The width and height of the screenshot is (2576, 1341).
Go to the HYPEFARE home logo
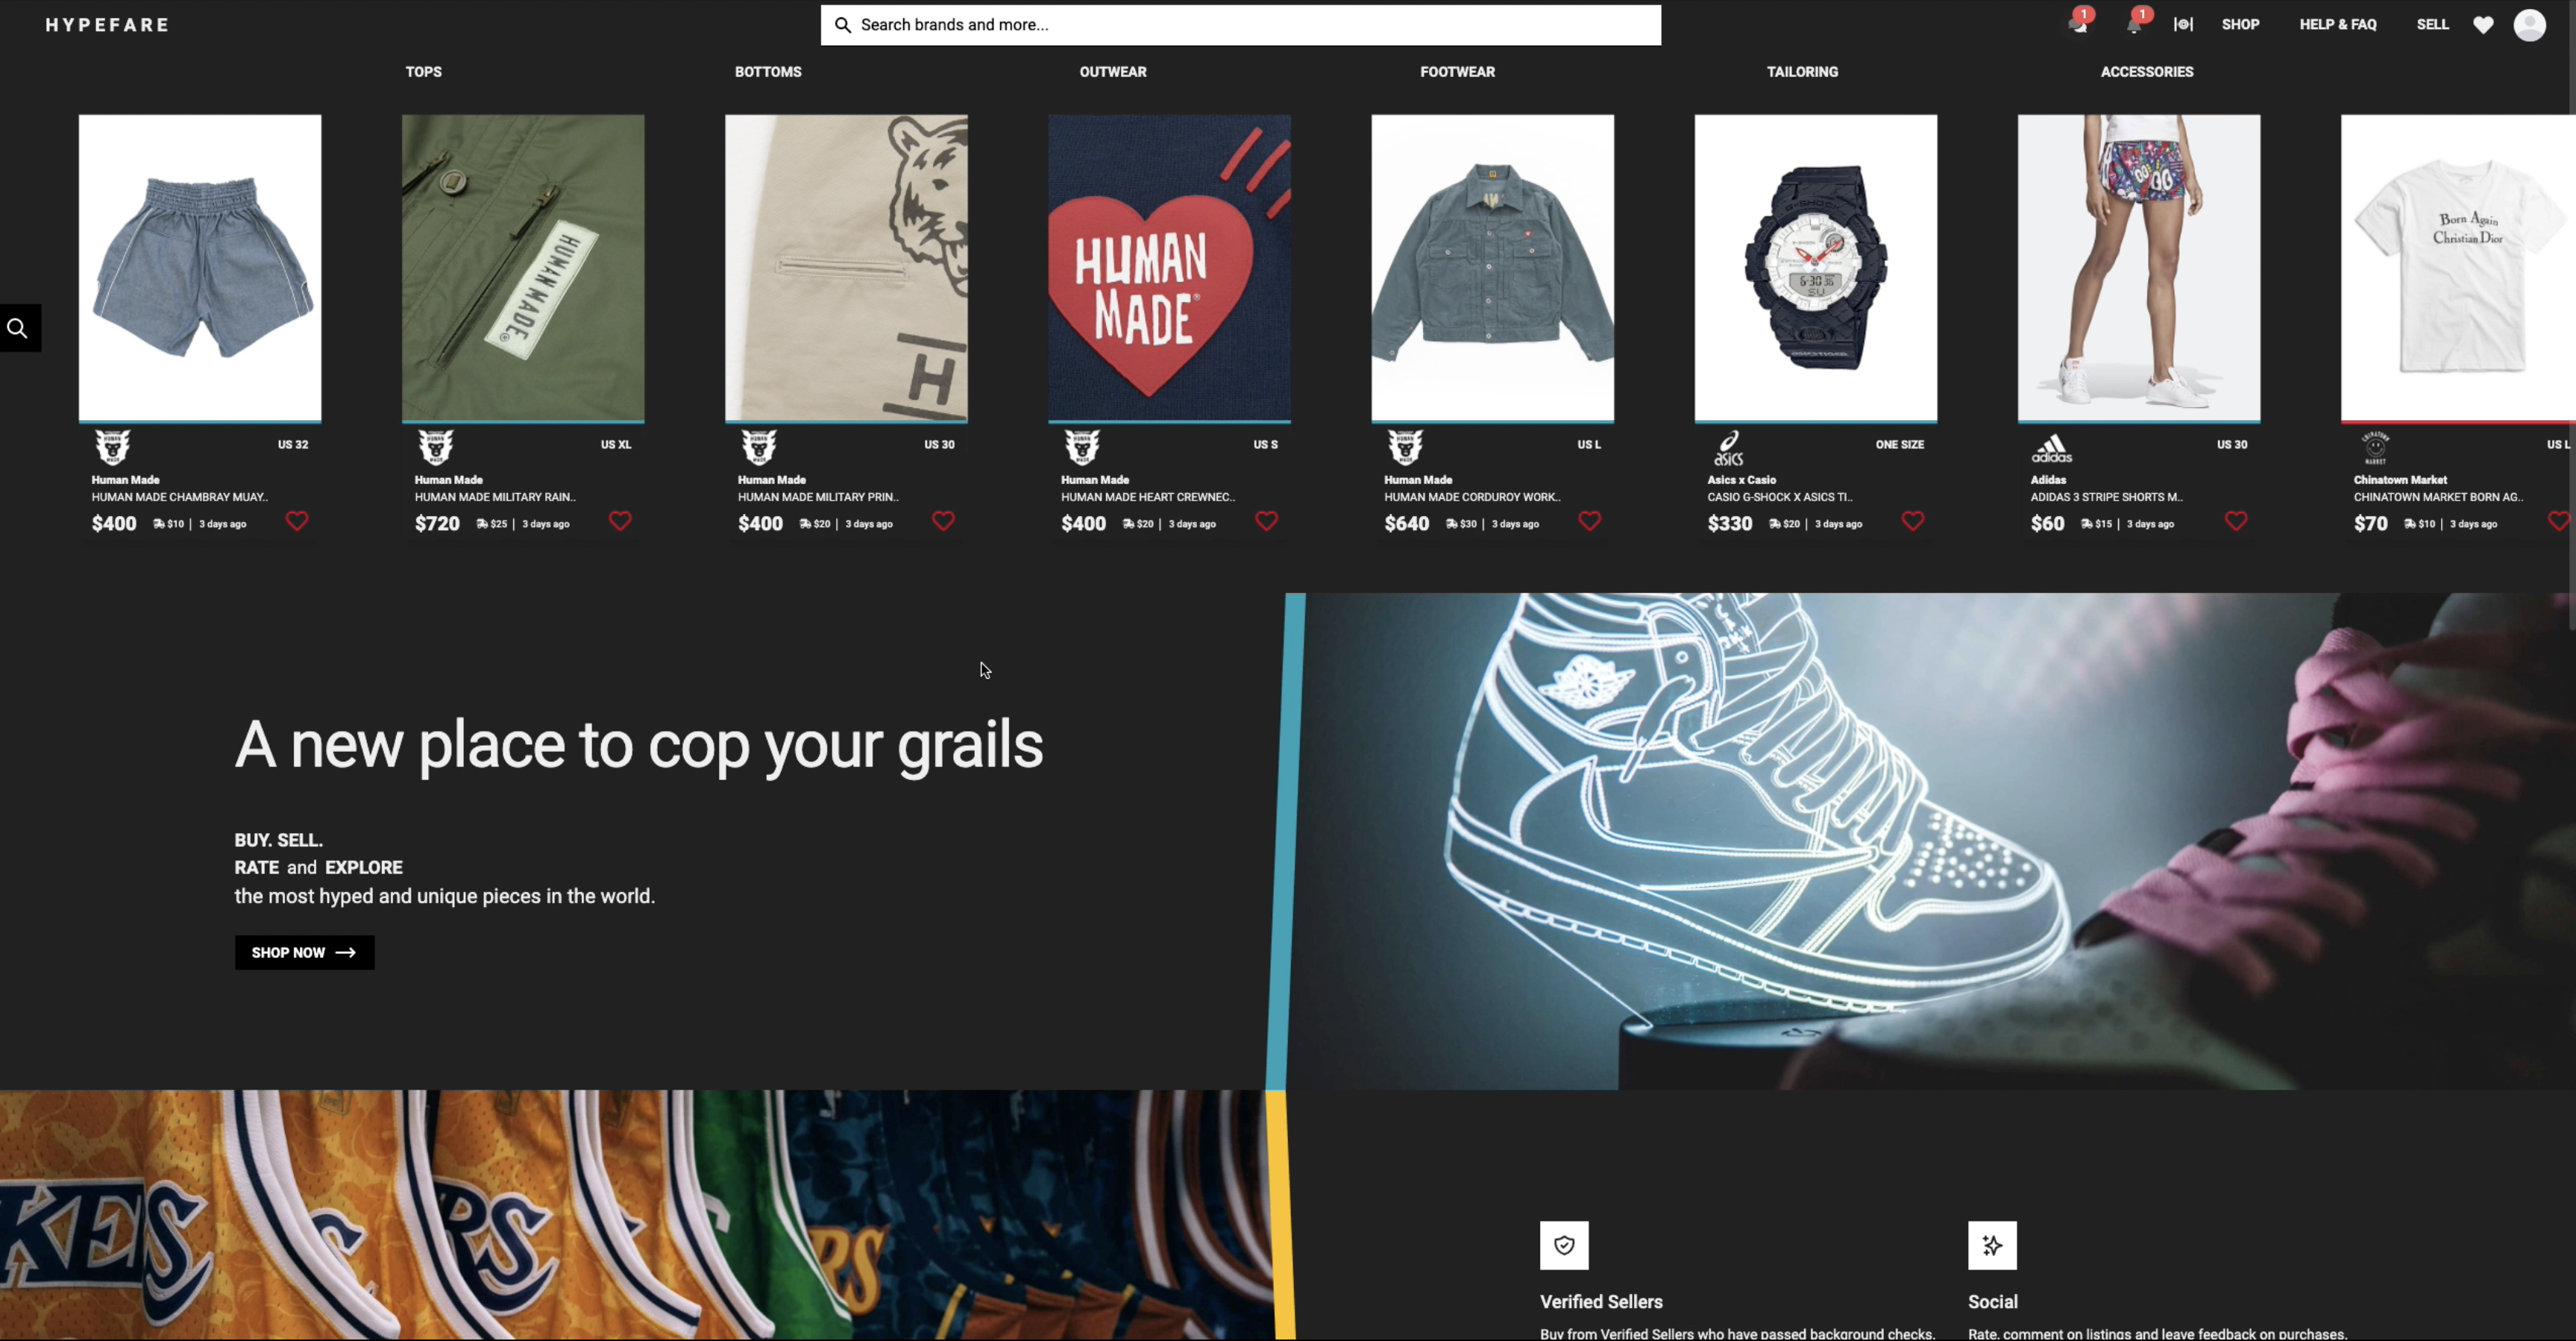click(x=107, y=25)
